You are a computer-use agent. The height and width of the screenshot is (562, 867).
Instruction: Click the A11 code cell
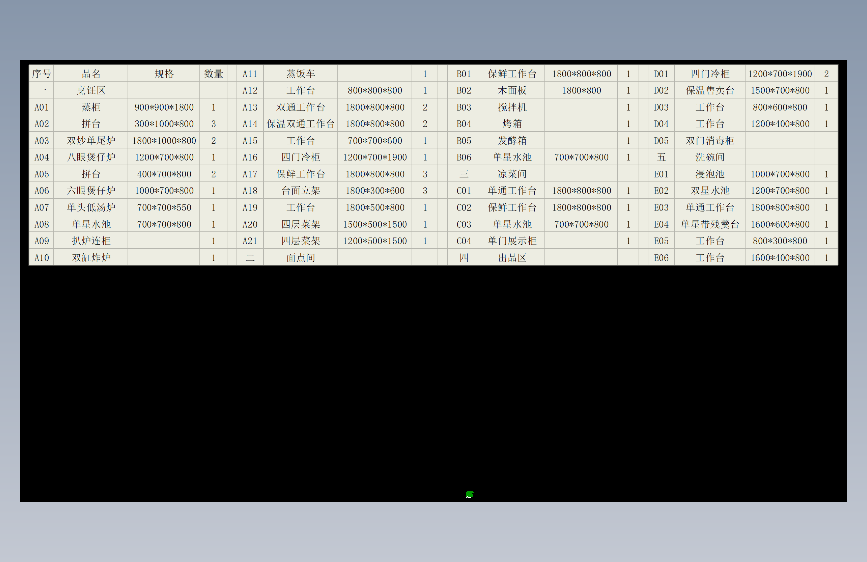point(250,74)
